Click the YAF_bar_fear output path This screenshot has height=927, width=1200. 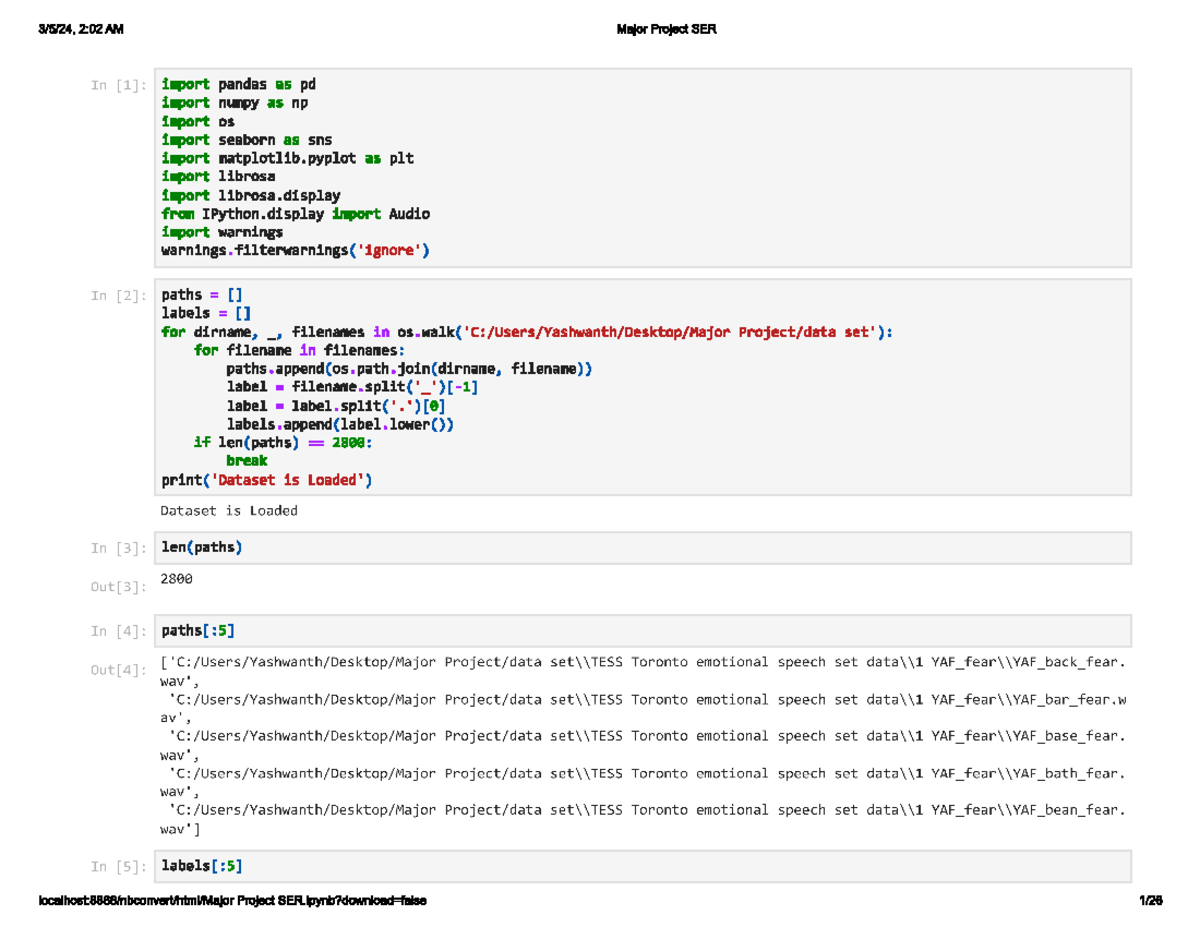[x=642, y=708]
